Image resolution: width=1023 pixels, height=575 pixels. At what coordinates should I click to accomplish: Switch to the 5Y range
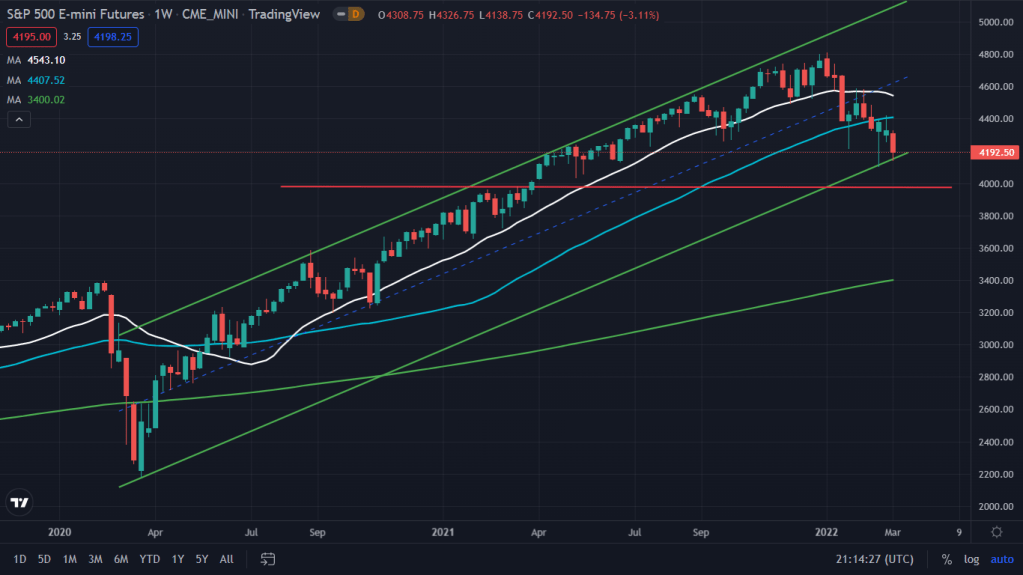coord(202,558)
